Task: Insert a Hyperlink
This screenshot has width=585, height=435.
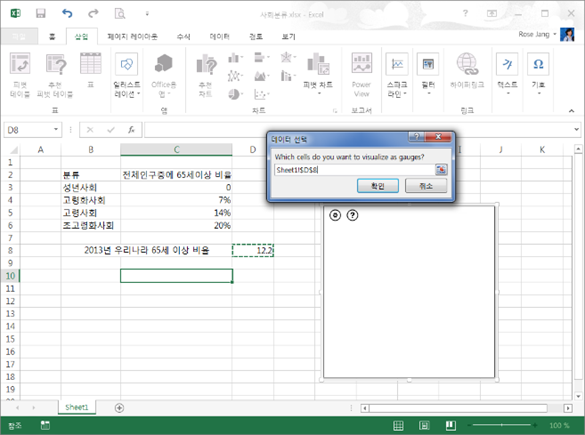Action: (x=467, y=71)
